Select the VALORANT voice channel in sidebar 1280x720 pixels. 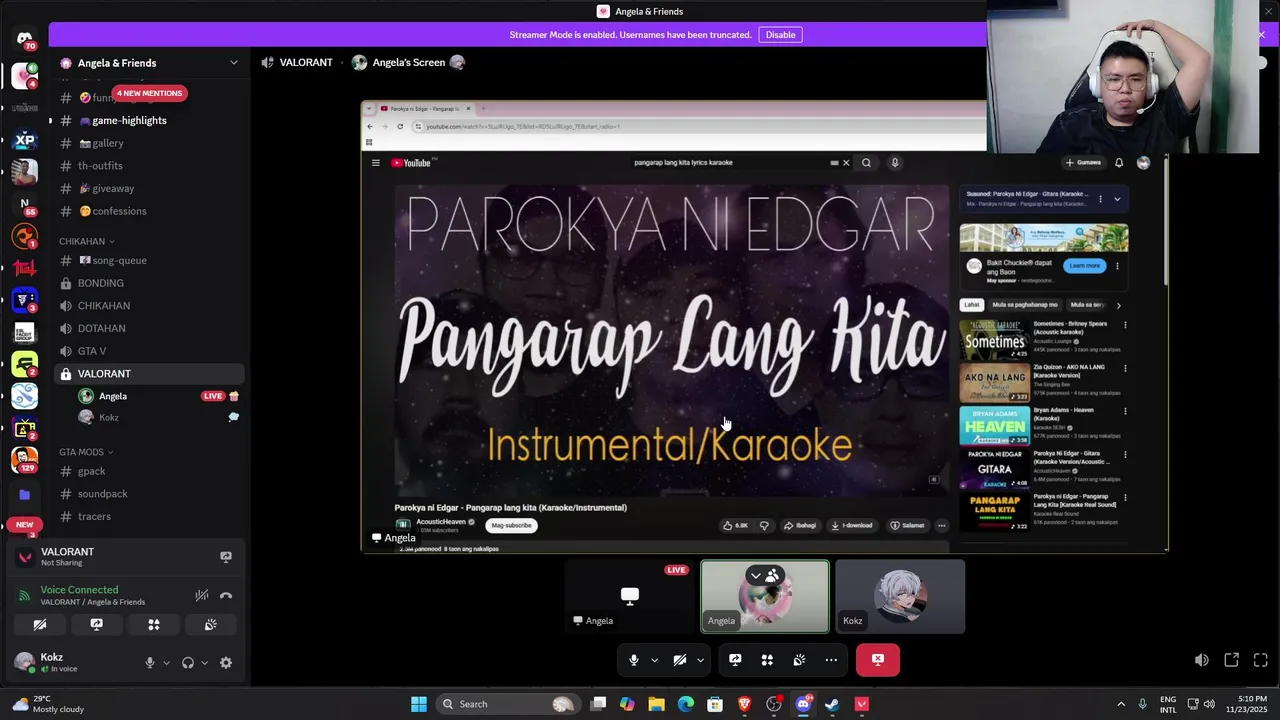148,374
